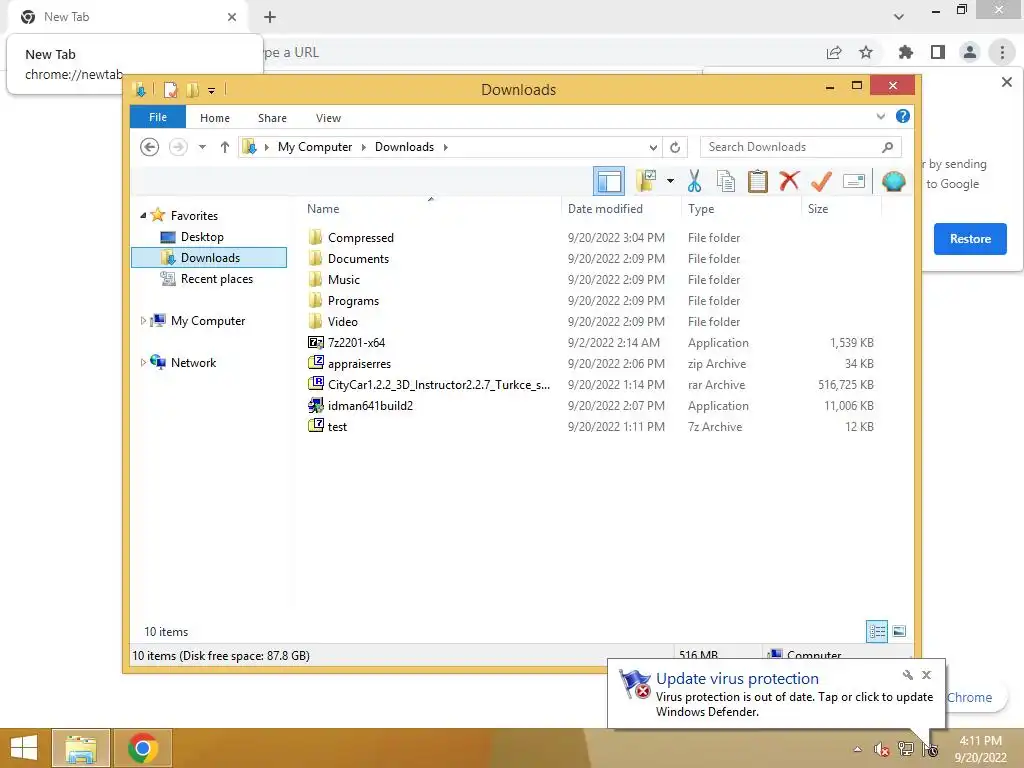1024x768 pixels.
Task: Paste using the clipboard icon
Action: pos(758,181)
